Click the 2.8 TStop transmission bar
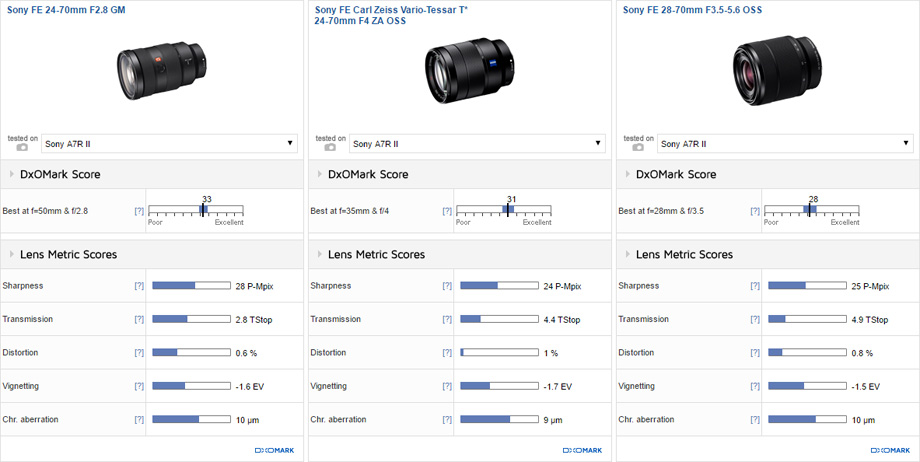Viewport: 920px width, 462px height. (x=191, y=319)
